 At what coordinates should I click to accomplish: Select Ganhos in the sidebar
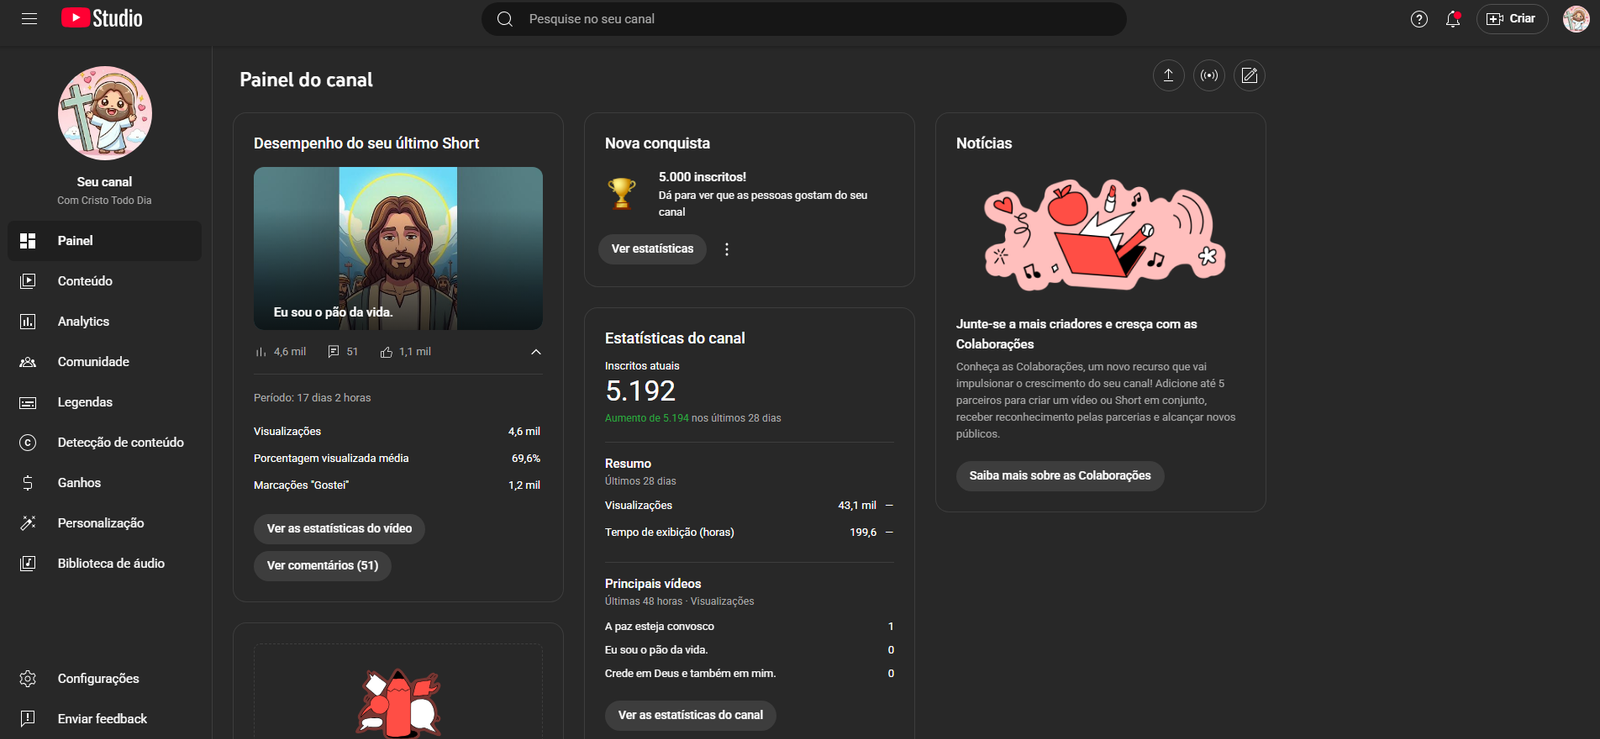(79, 483)
